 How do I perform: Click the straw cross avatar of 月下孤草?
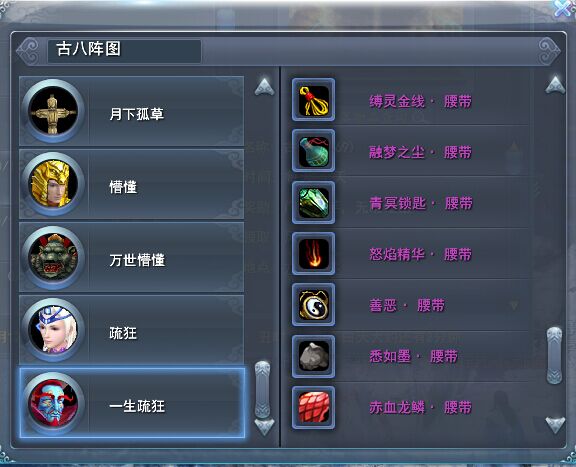[53, 111]
